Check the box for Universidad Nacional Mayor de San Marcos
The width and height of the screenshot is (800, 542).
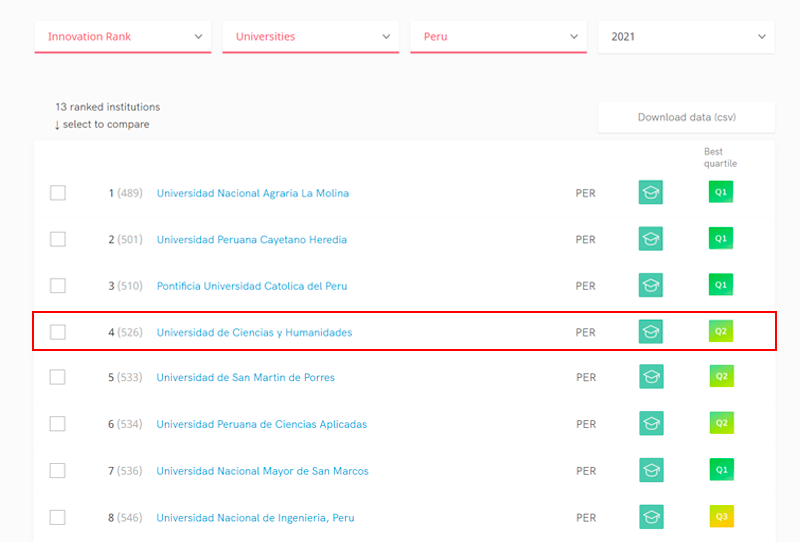[x=57, y=471]
